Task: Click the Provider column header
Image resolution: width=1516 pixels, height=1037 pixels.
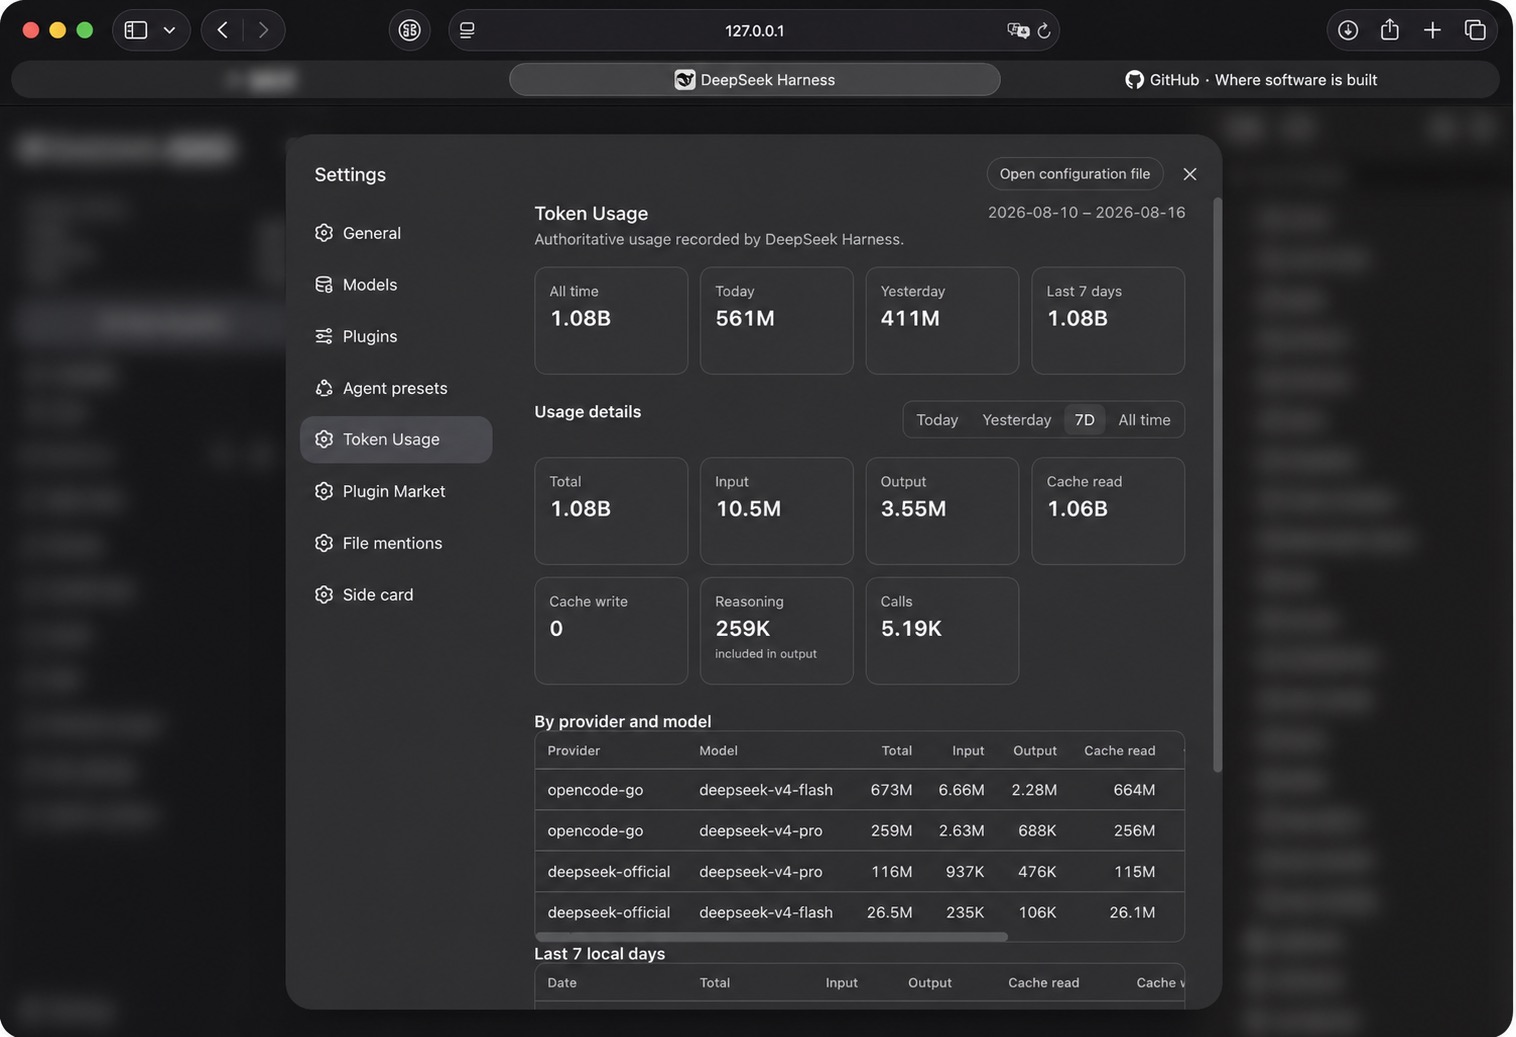Action: [574, 751]
